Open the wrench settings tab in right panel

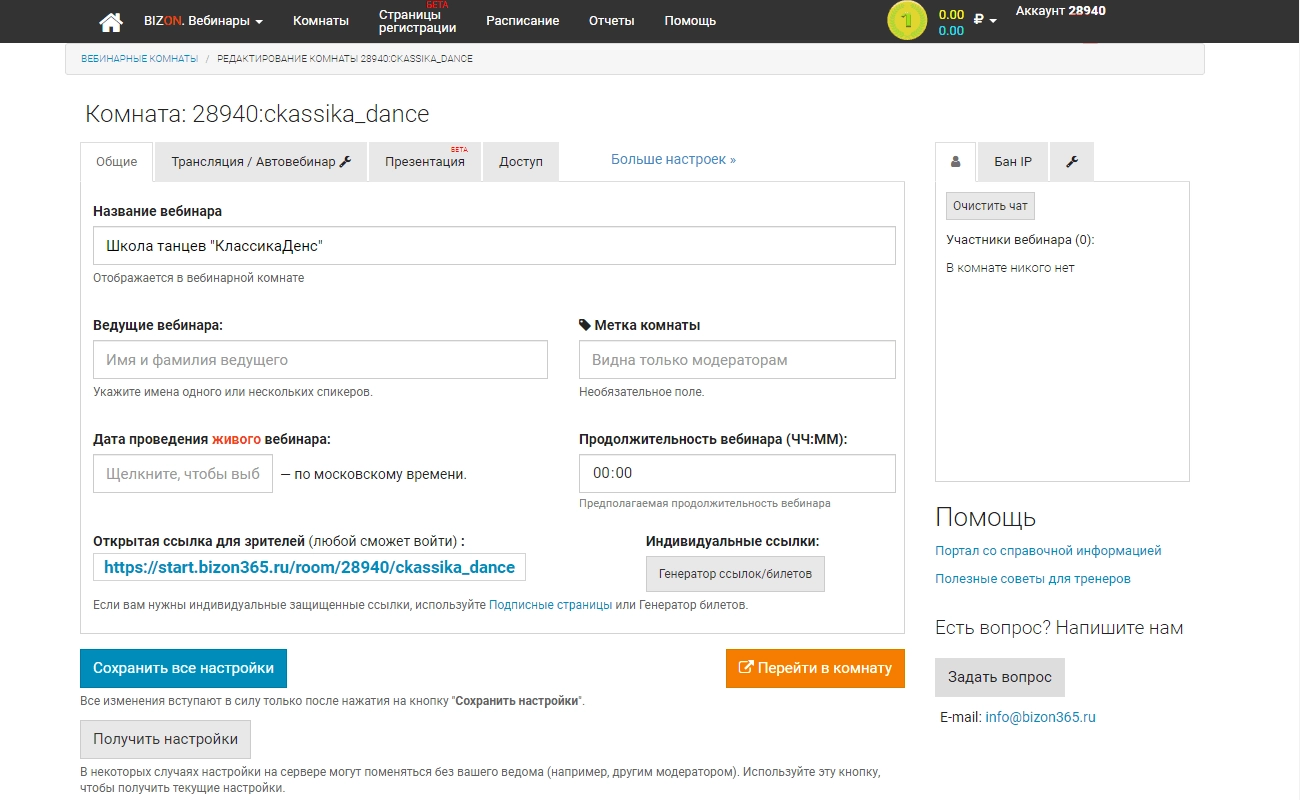point(1071,162)
